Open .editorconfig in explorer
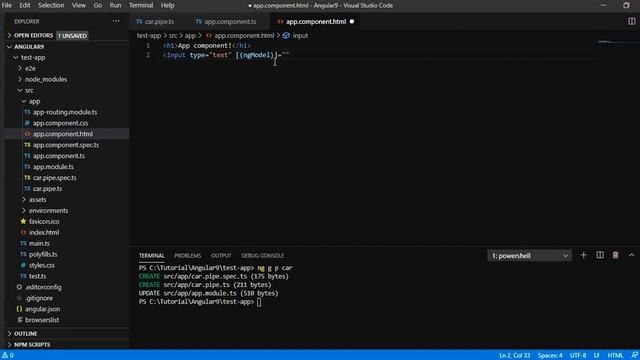Screen dimensions: 640x360 point(43,287)
